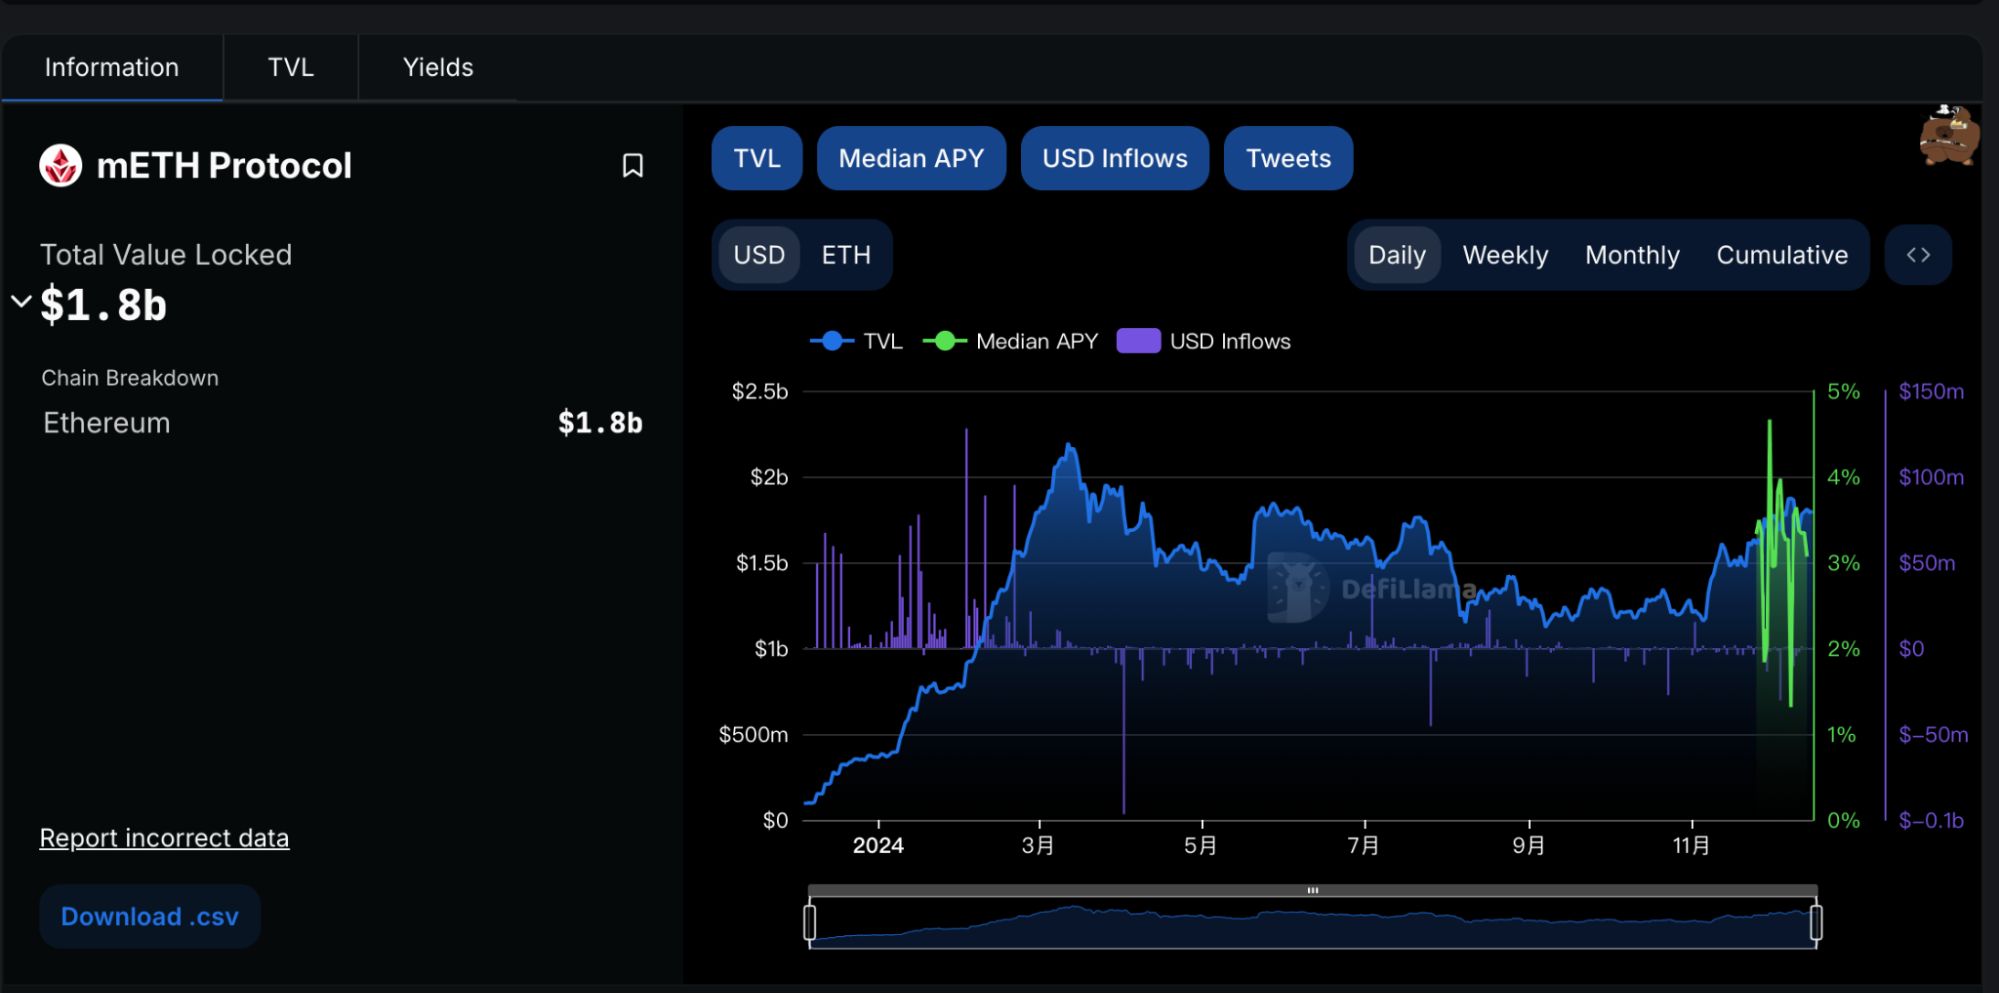Click the Median APY legend marker
The image size is (1999, 993).
point(944,342)
